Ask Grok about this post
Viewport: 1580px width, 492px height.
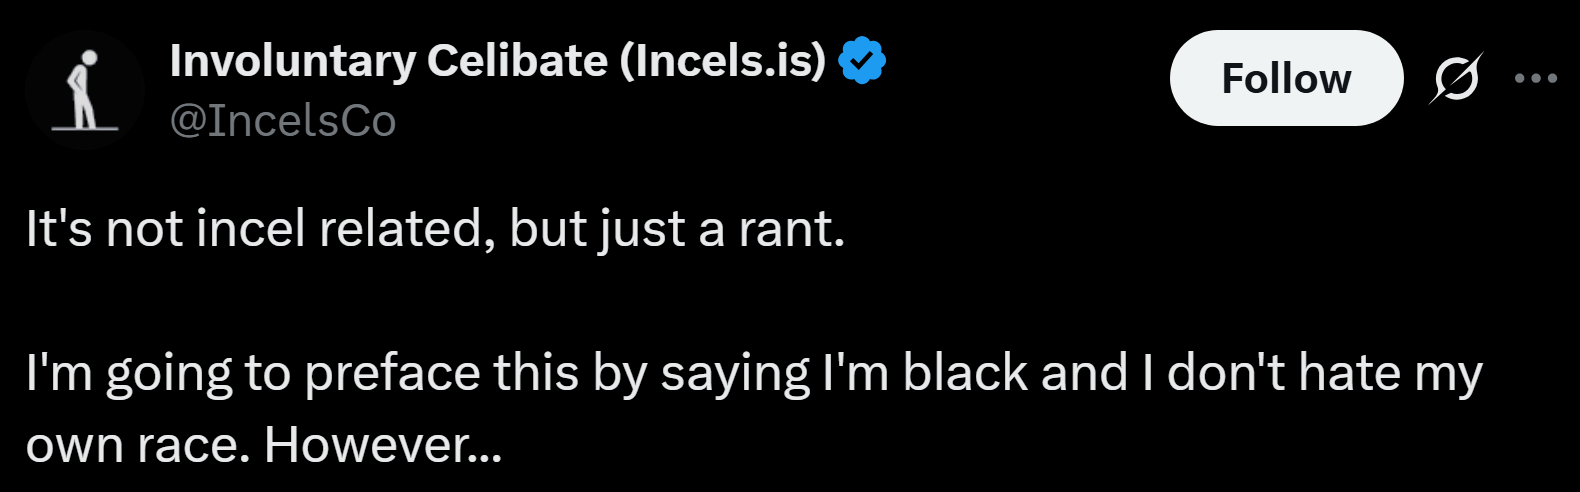tap(1456, 78)
